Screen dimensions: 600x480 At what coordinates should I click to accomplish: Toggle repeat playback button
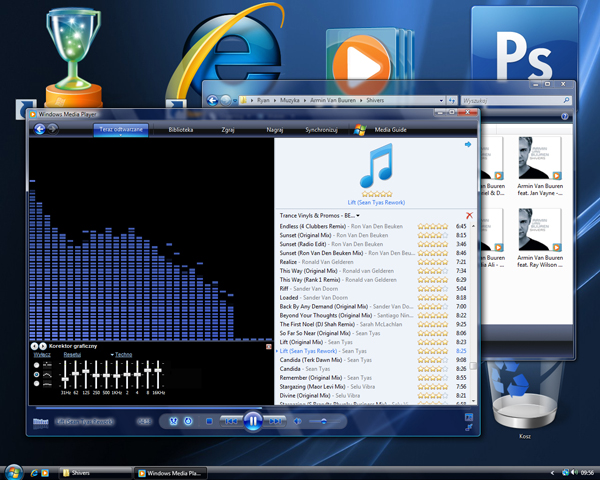point(188,421)
